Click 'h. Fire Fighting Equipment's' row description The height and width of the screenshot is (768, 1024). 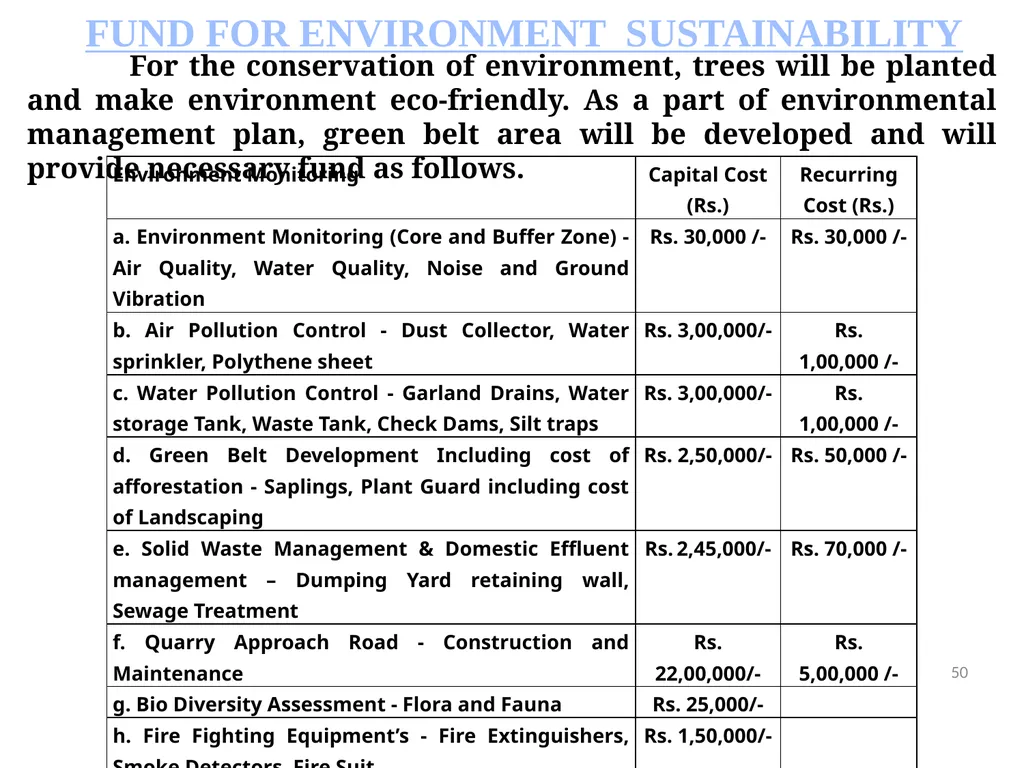coord(370,748)
